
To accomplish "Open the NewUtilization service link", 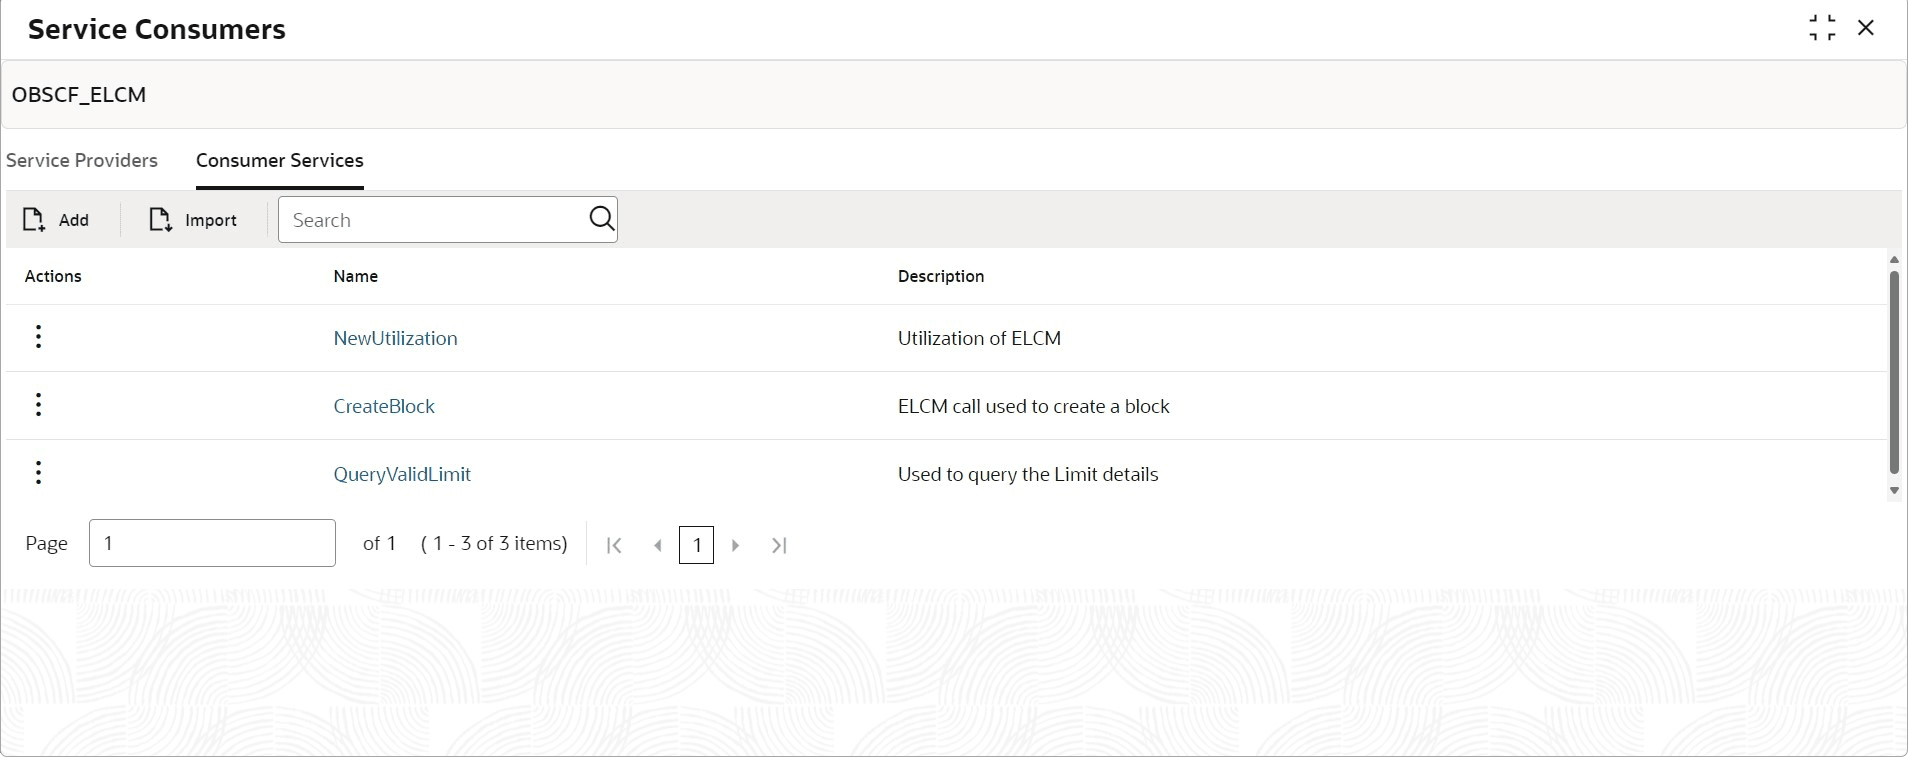I will pyautogui.click(x=395, y=339).
